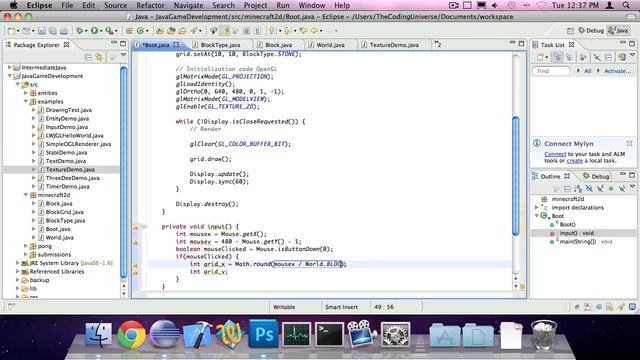
Task: Click the Open Perspective icon
Action: [x=570, y=31]
